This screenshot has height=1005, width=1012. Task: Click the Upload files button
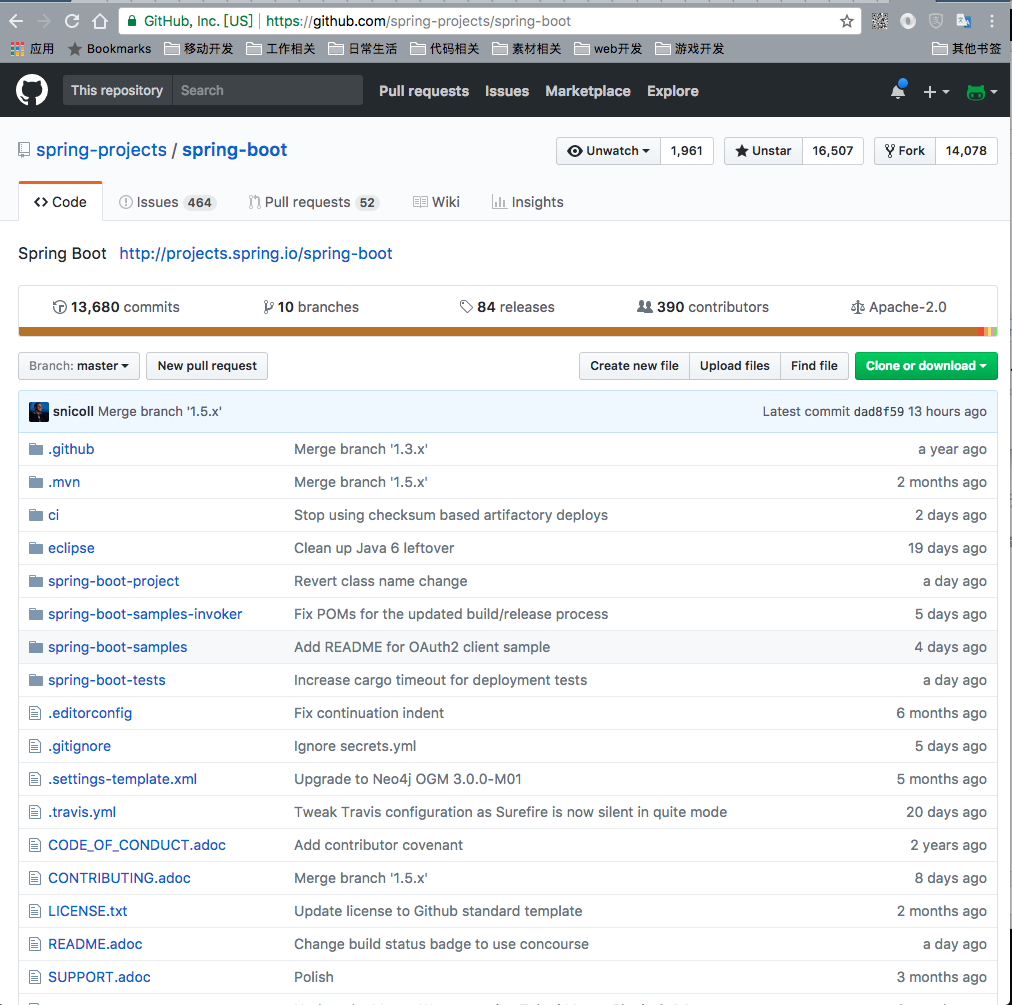pyautogui.click(x=734, y=366)
